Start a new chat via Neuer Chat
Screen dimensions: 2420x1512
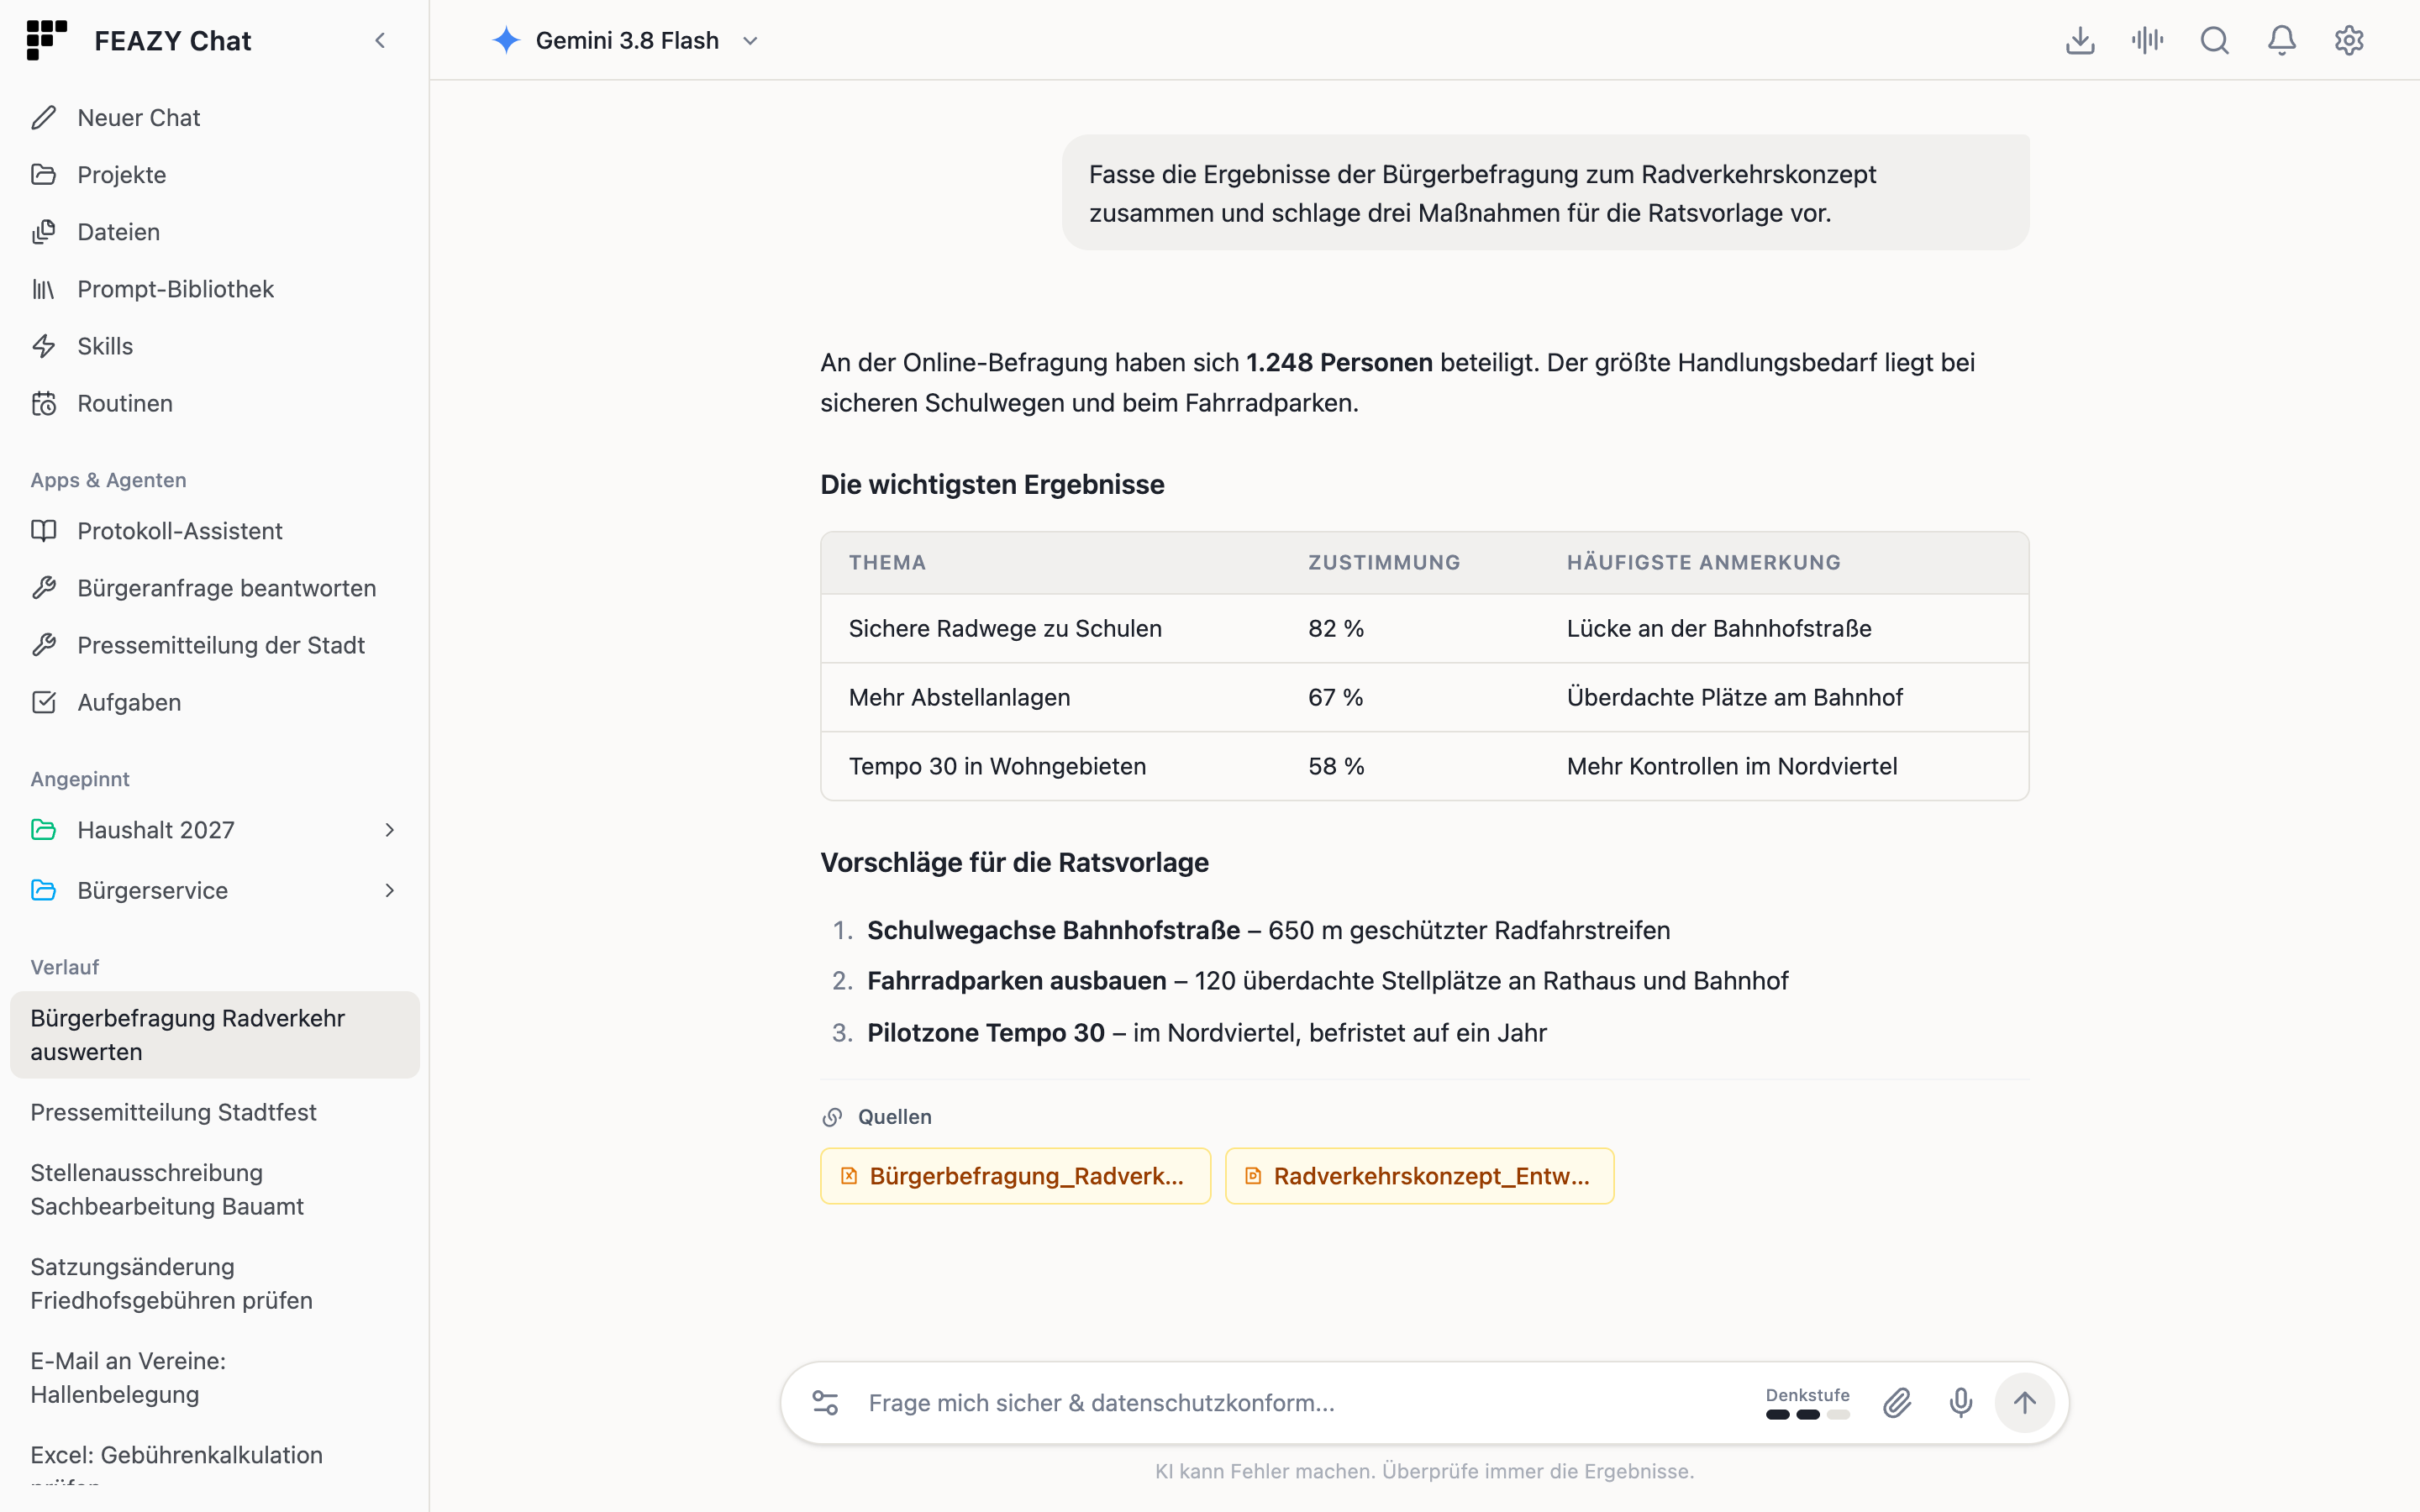tap(214, 118)
